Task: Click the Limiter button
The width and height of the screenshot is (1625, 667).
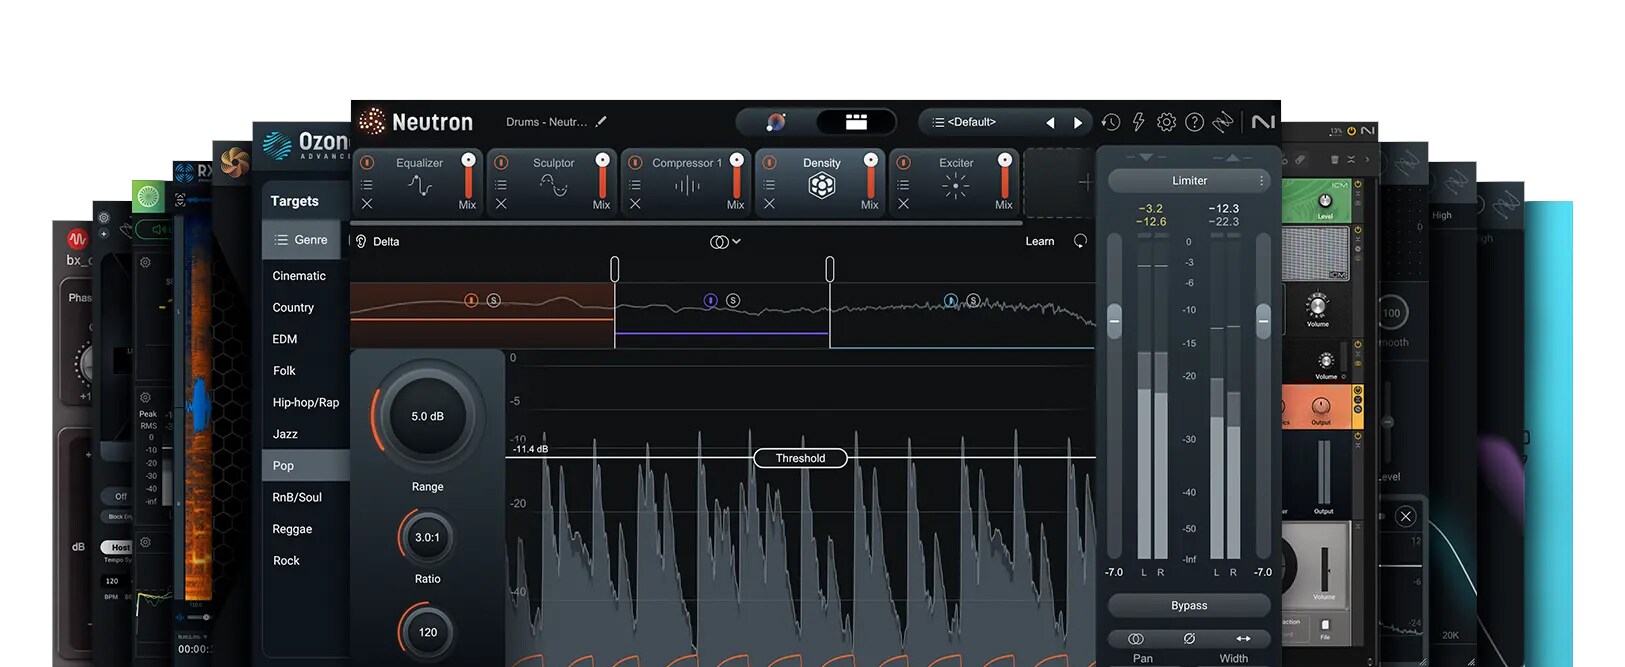Action: point(1189,181)
